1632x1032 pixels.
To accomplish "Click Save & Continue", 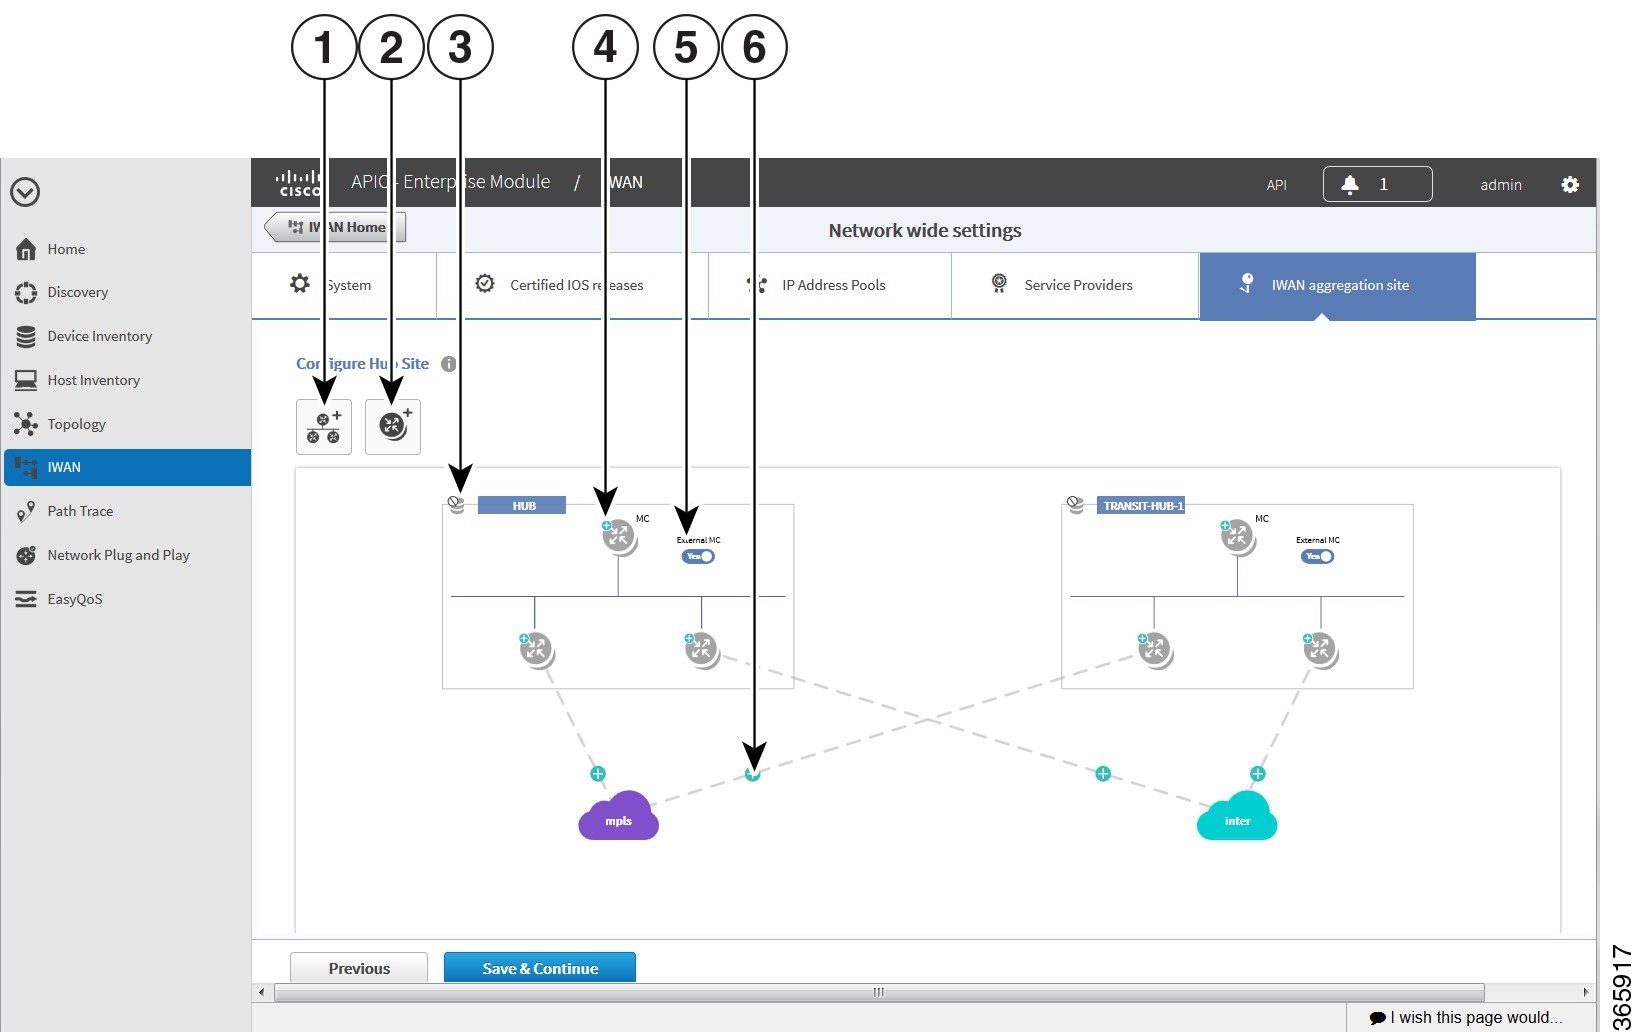I will (x=540, y=968).
